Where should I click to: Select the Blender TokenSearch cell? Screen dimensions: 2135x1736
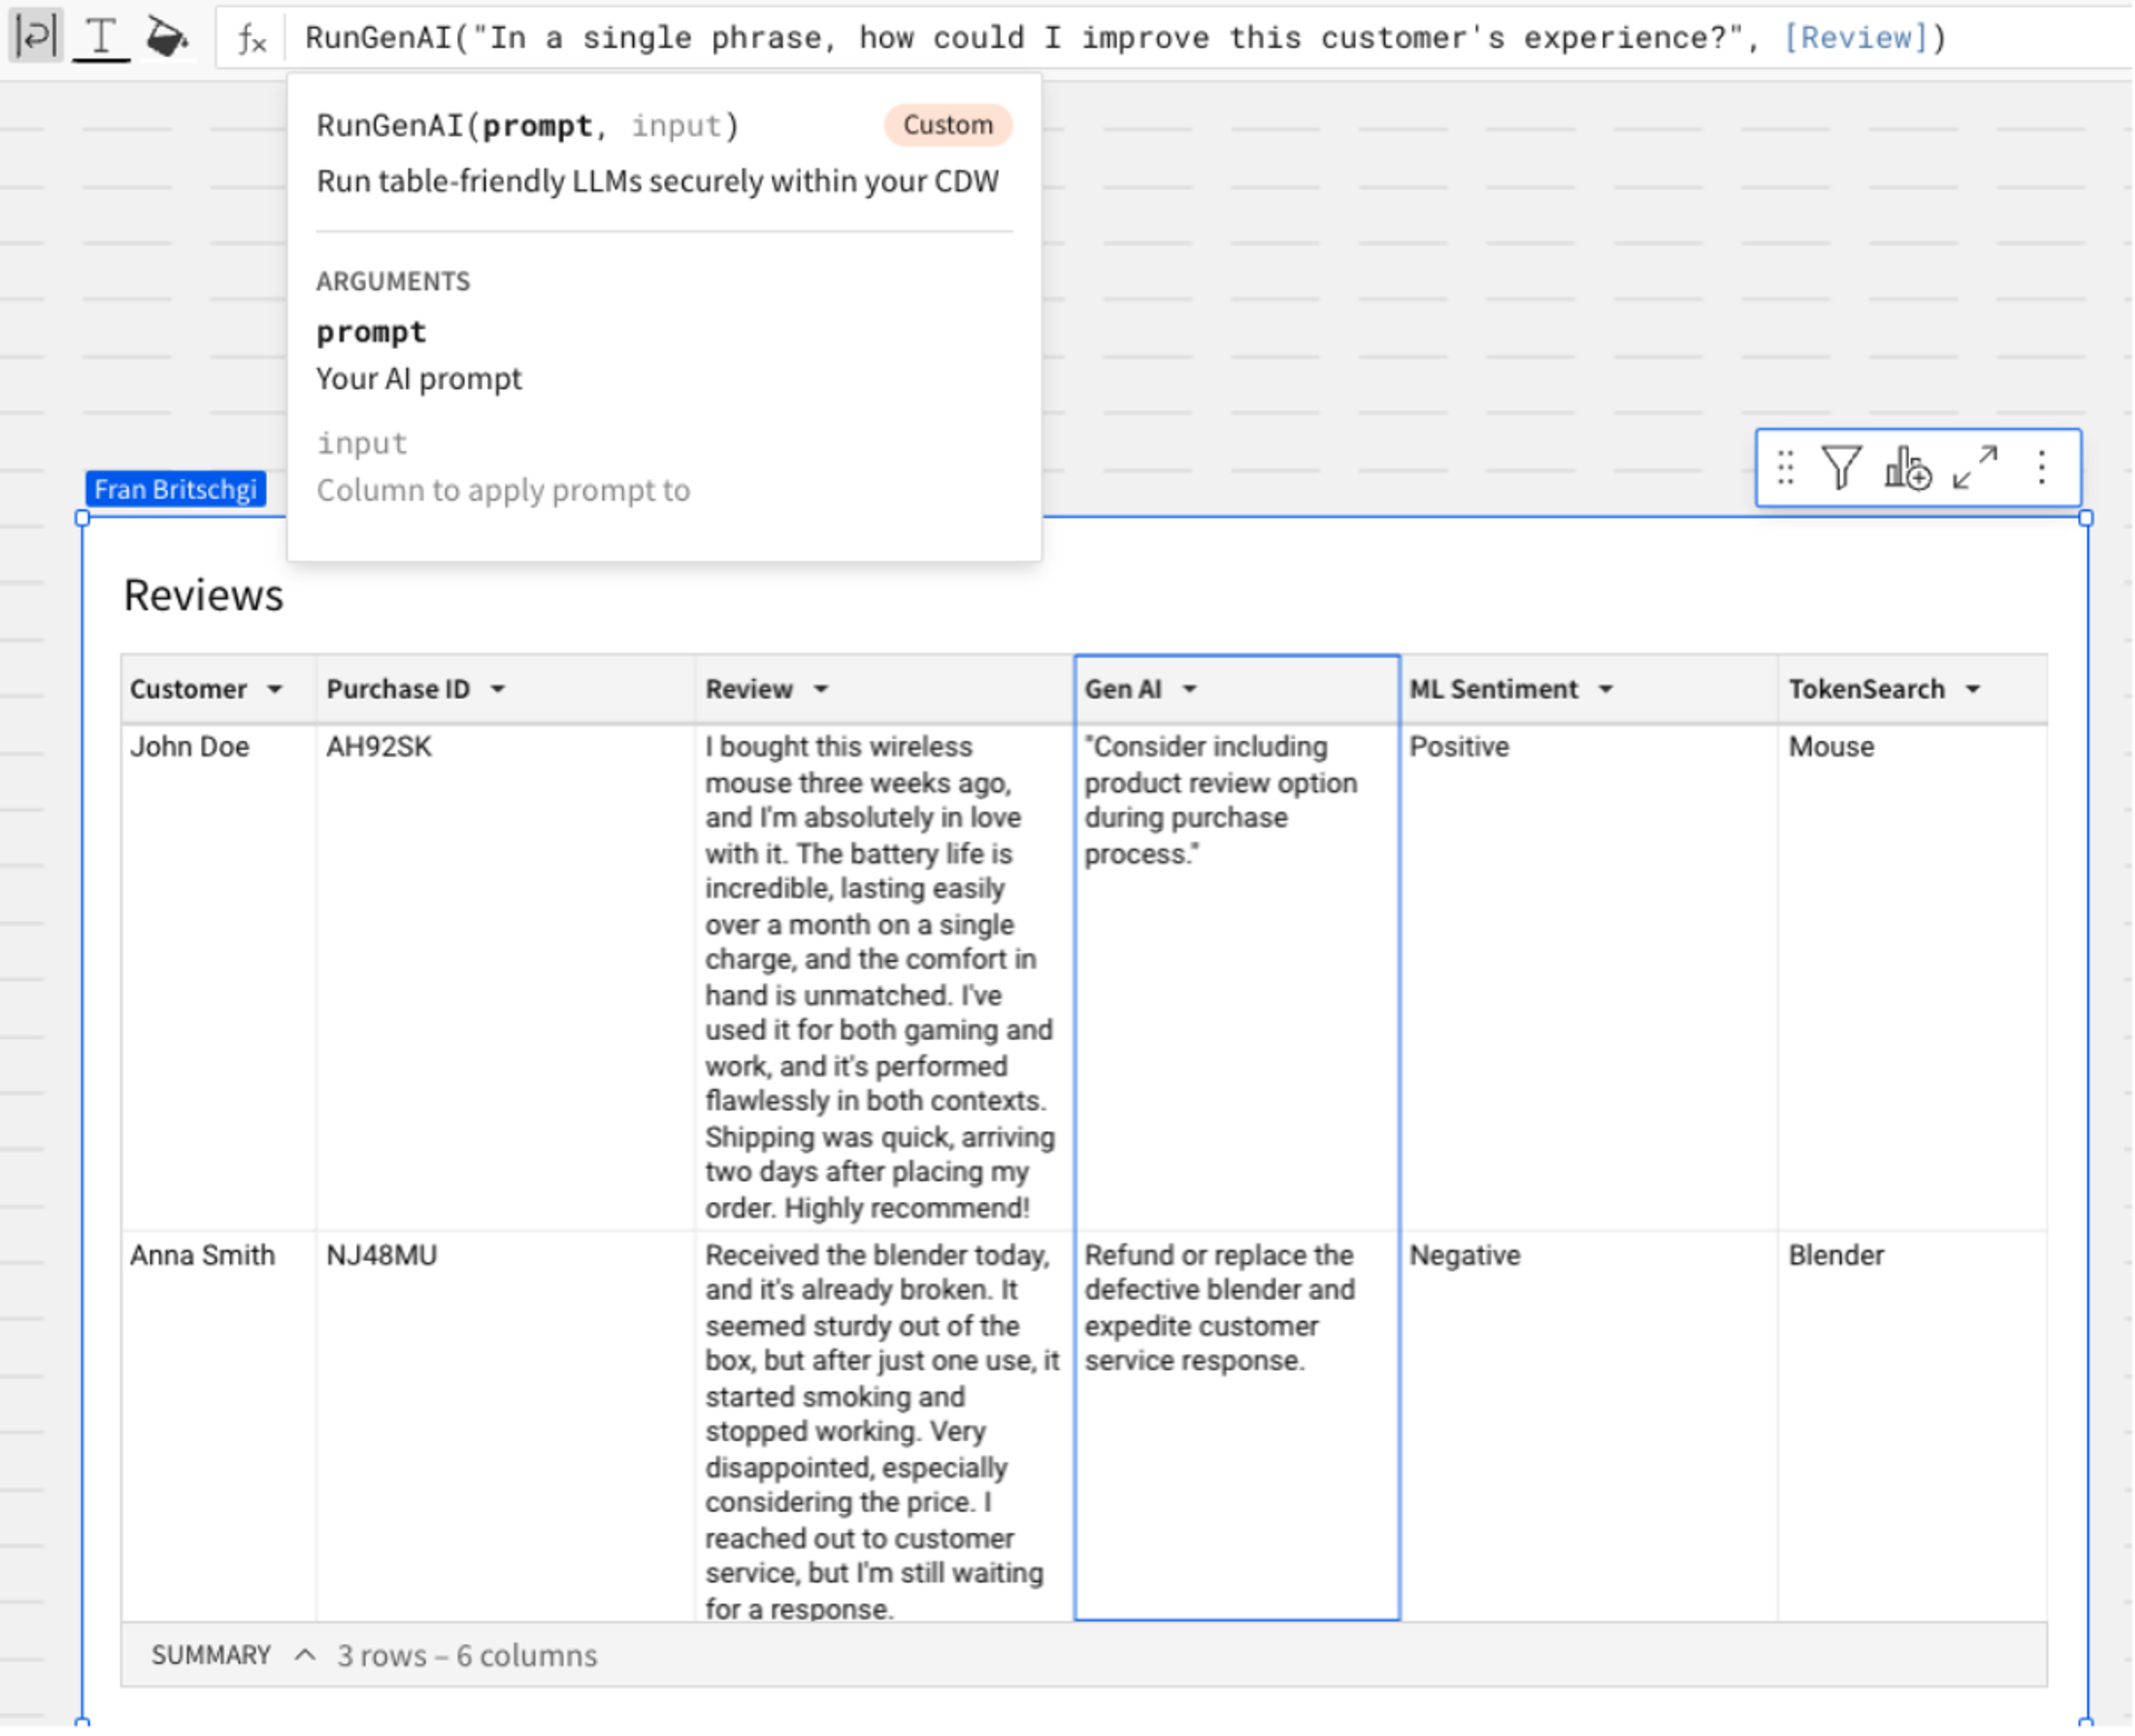click(1914, 1425)
